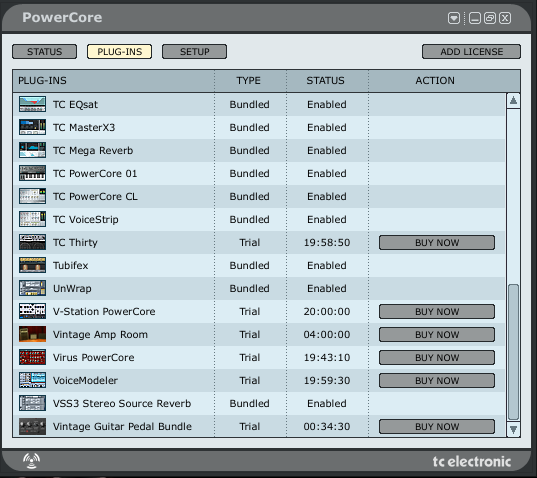Select the Vintage Amp Room thumbnail icon

32,334
